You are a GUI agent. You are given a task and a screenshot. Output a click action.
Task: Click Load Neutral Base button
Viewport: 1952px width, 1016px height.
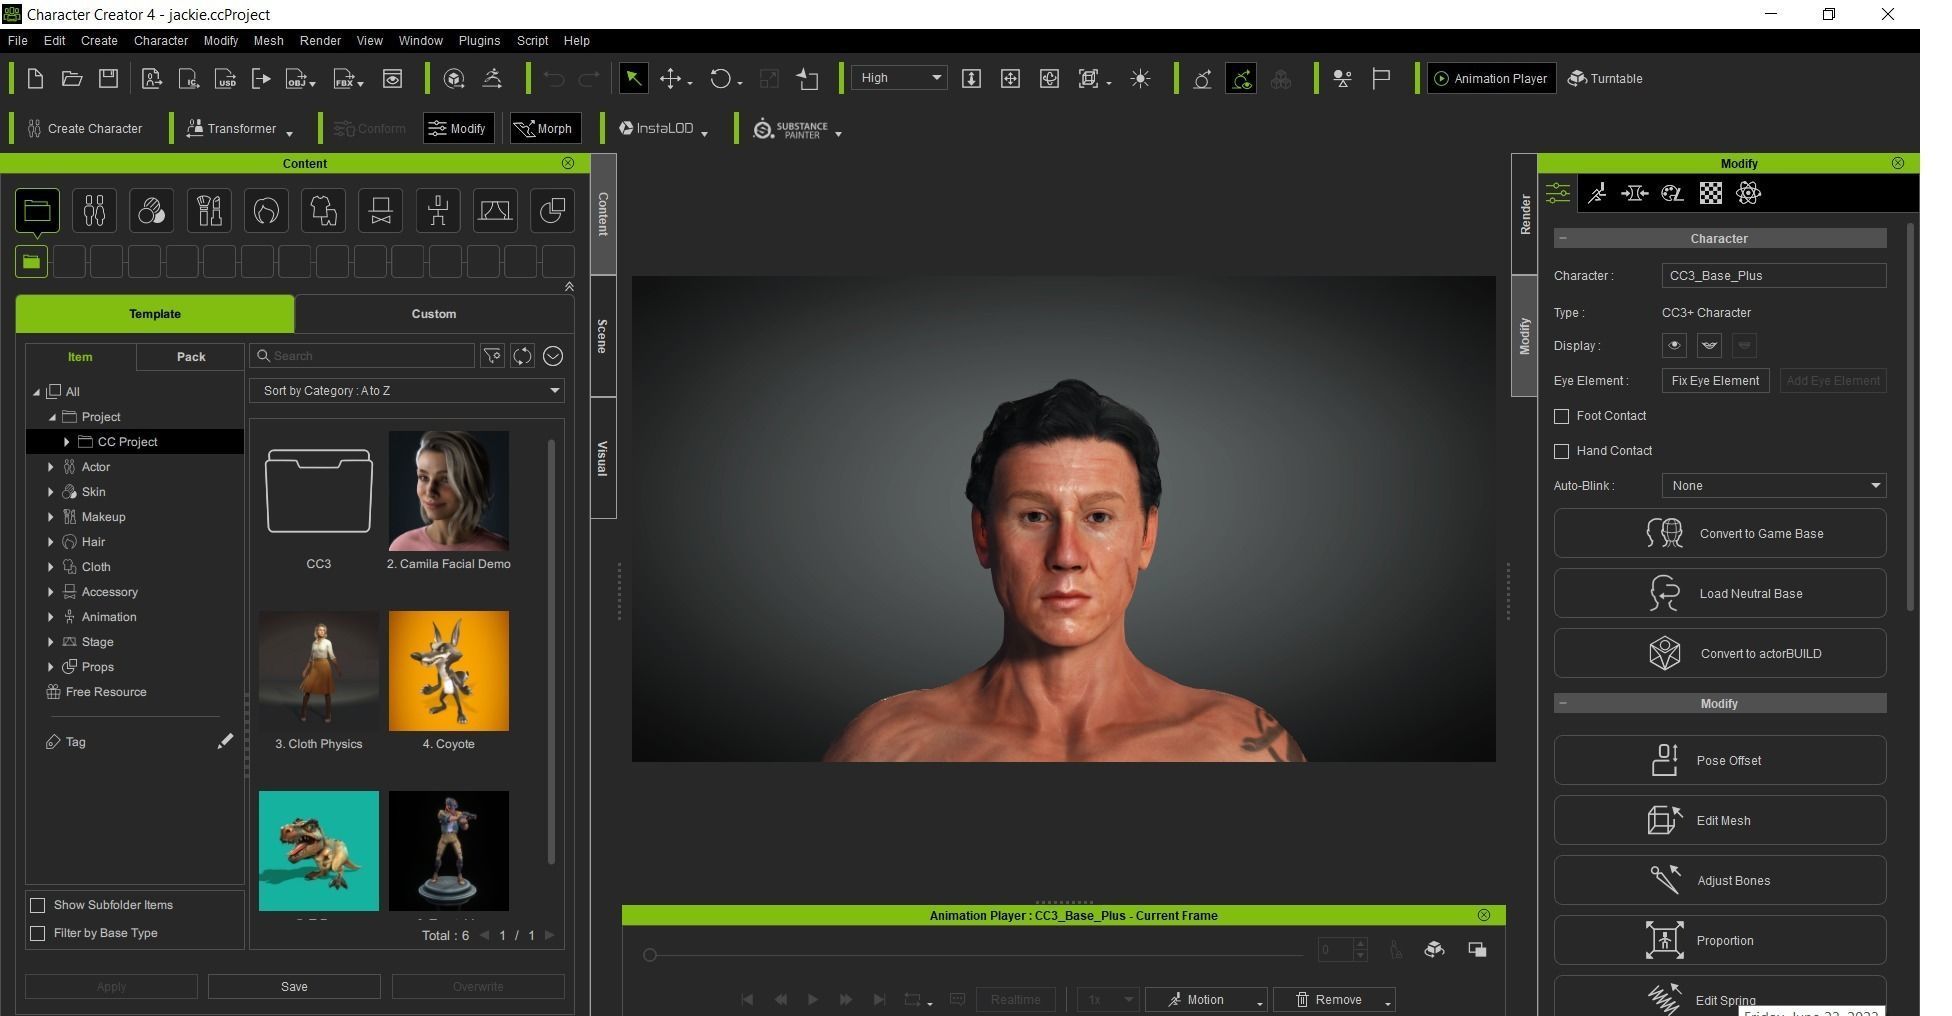[x=1720, y=593]
